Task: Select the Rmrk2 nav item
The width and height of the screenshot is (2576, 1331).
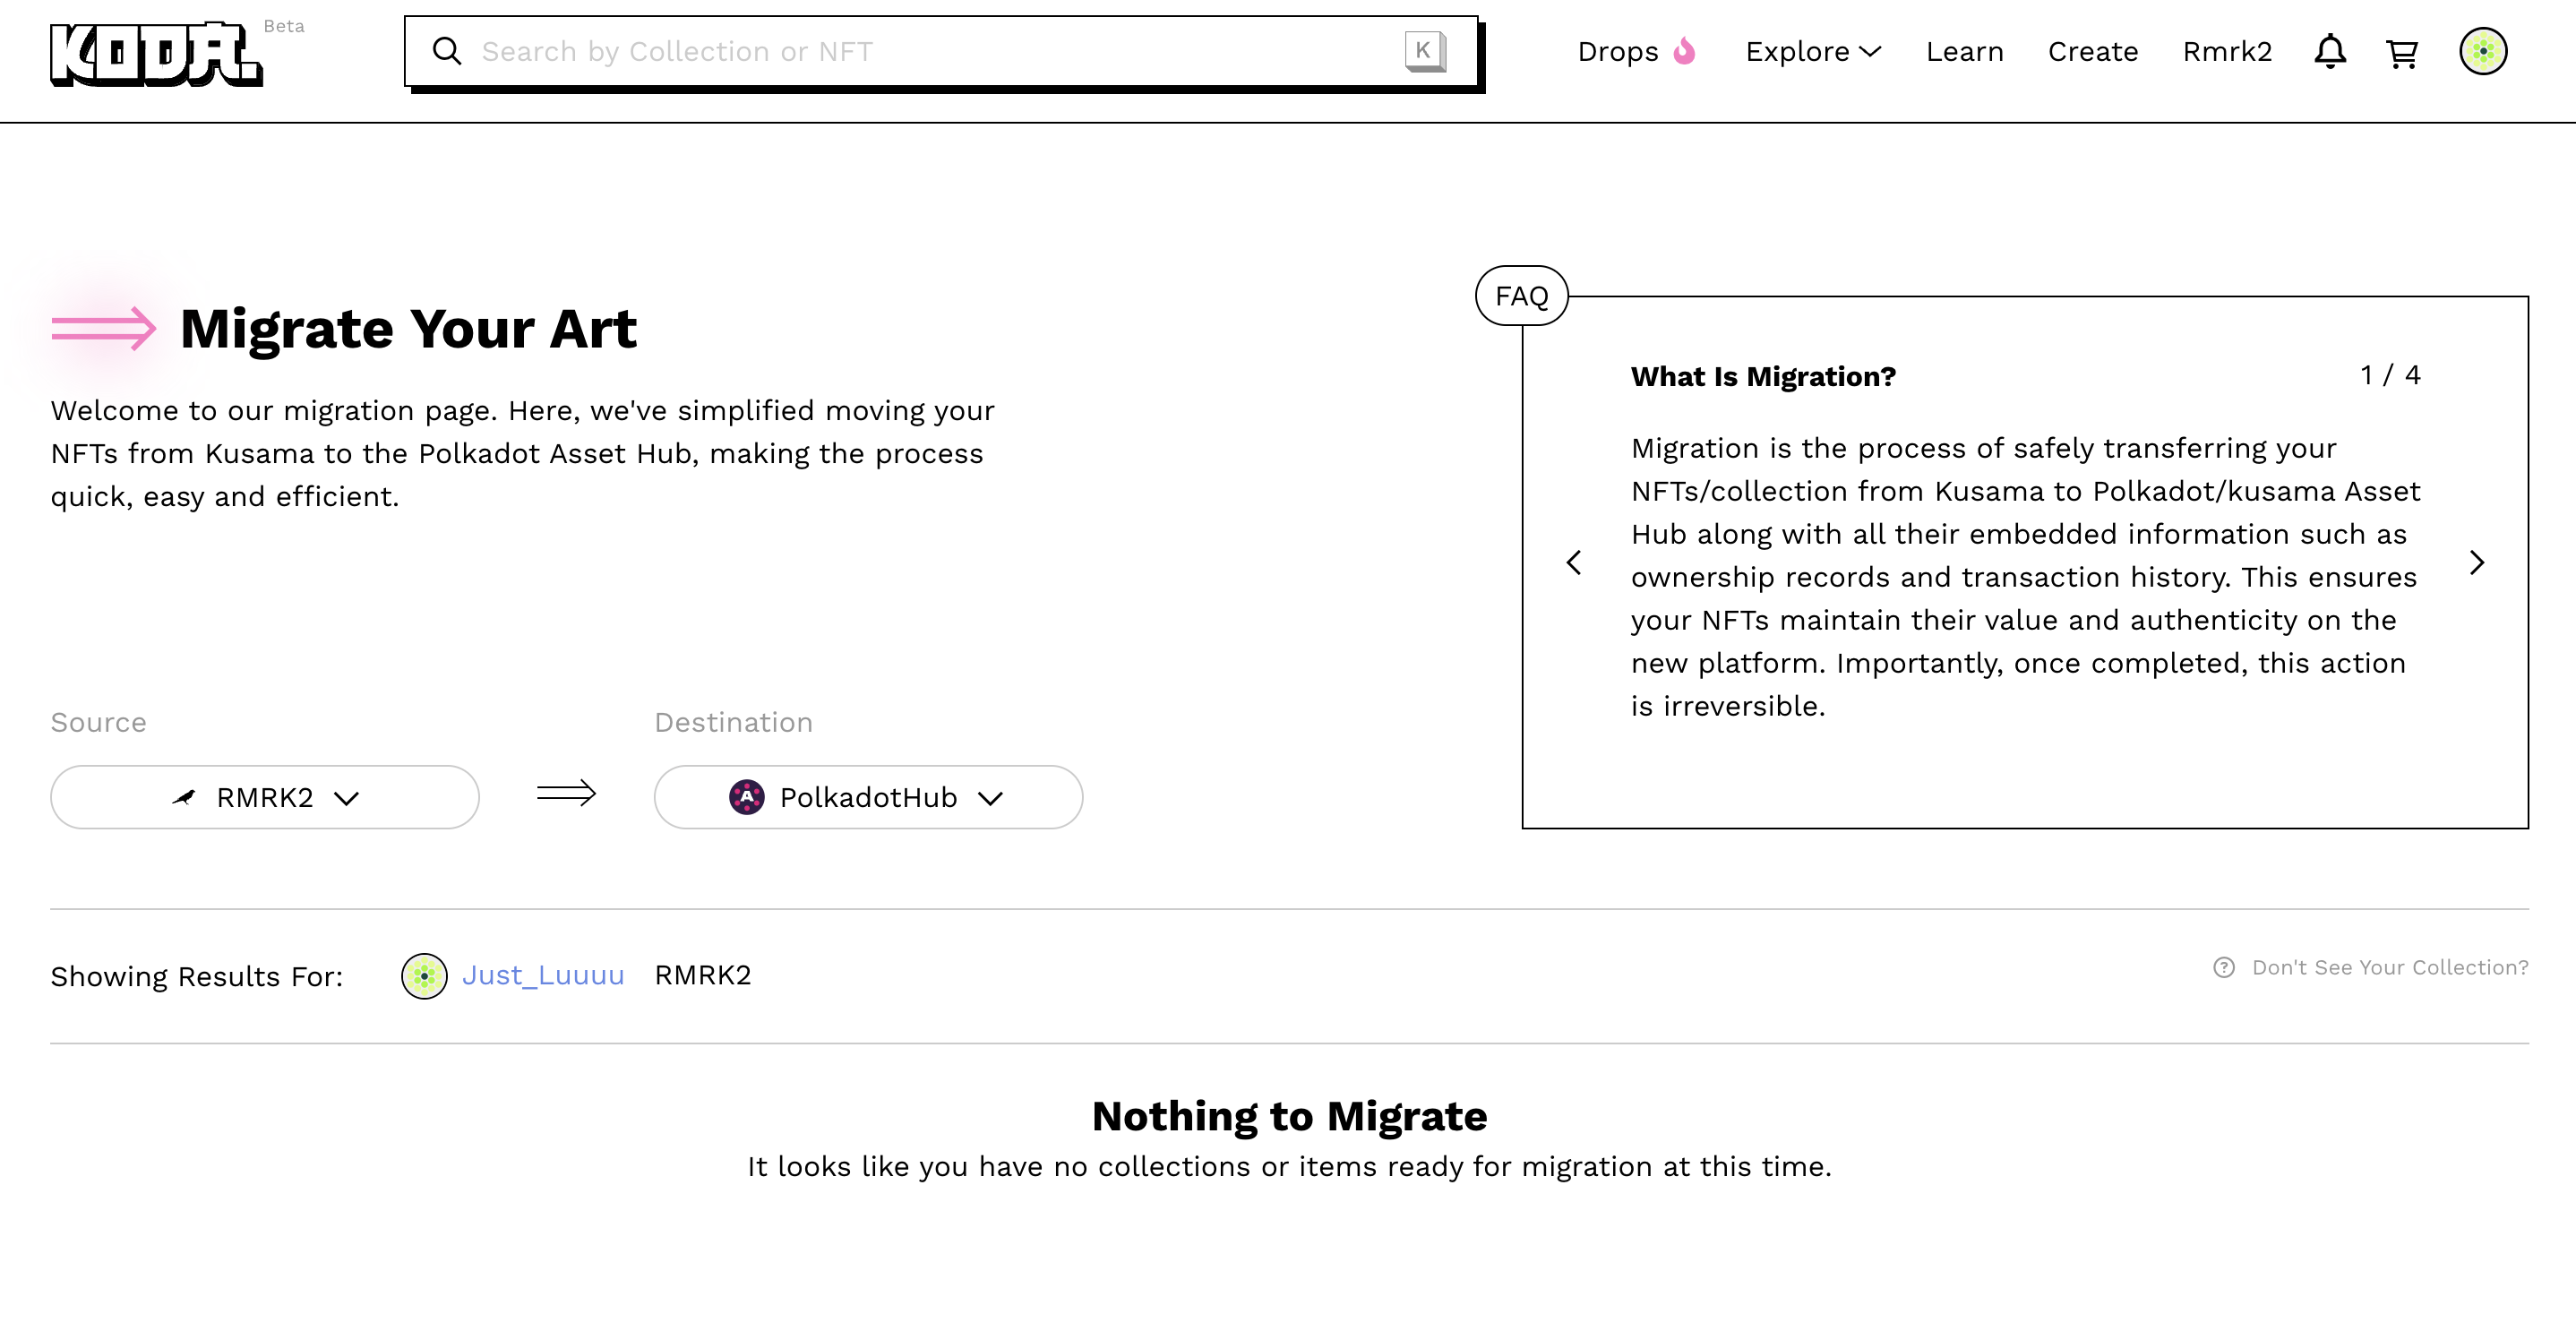Action: (2226, 51)
